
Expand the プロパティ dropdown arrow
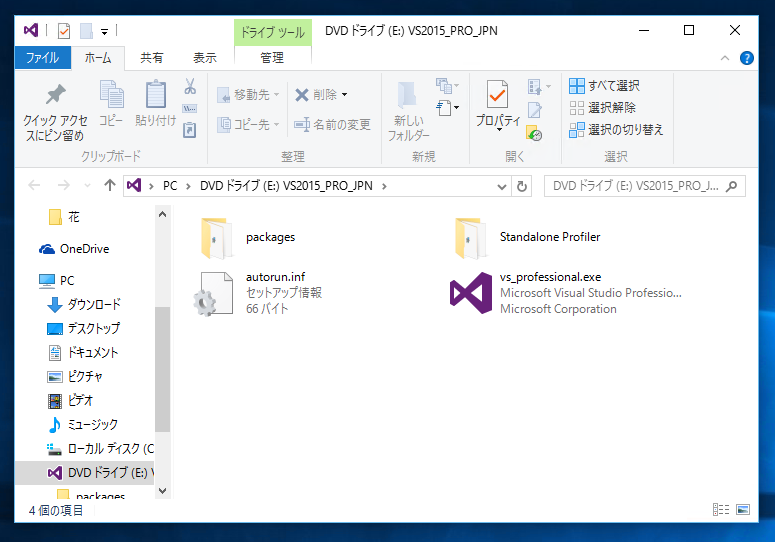click(x=499, y=129)
